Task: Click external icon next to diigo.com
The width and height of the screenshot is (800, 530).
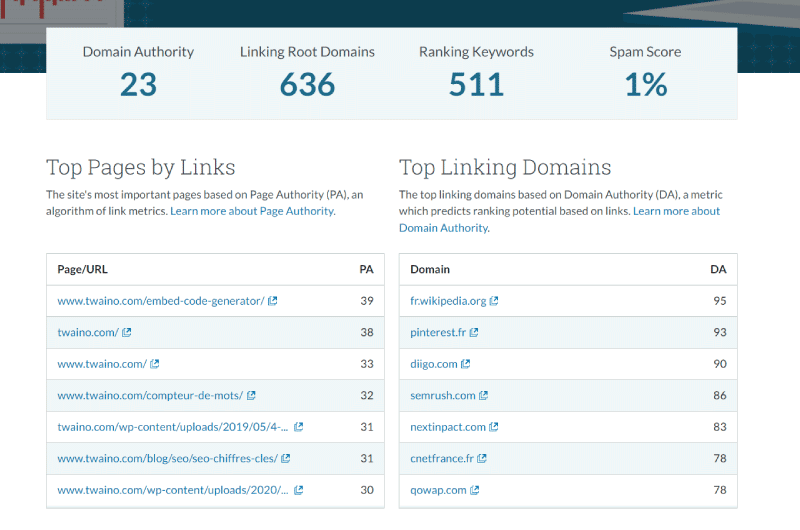Action: pyautogui.click(x=465, y=364)
